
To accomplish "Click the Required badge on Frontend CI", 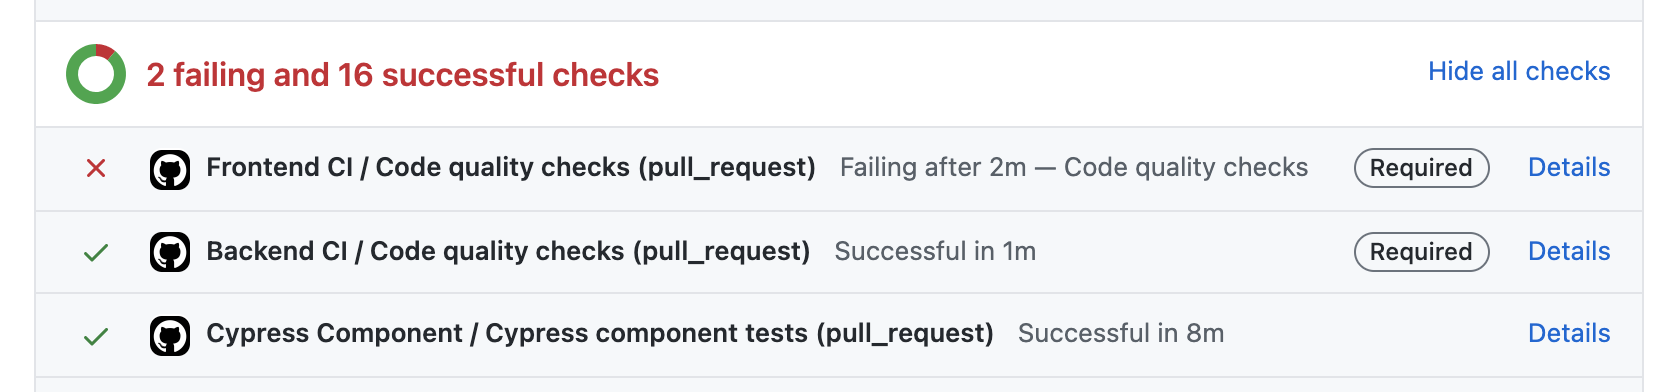I will pyautogui.click(x=1421, y=168).
